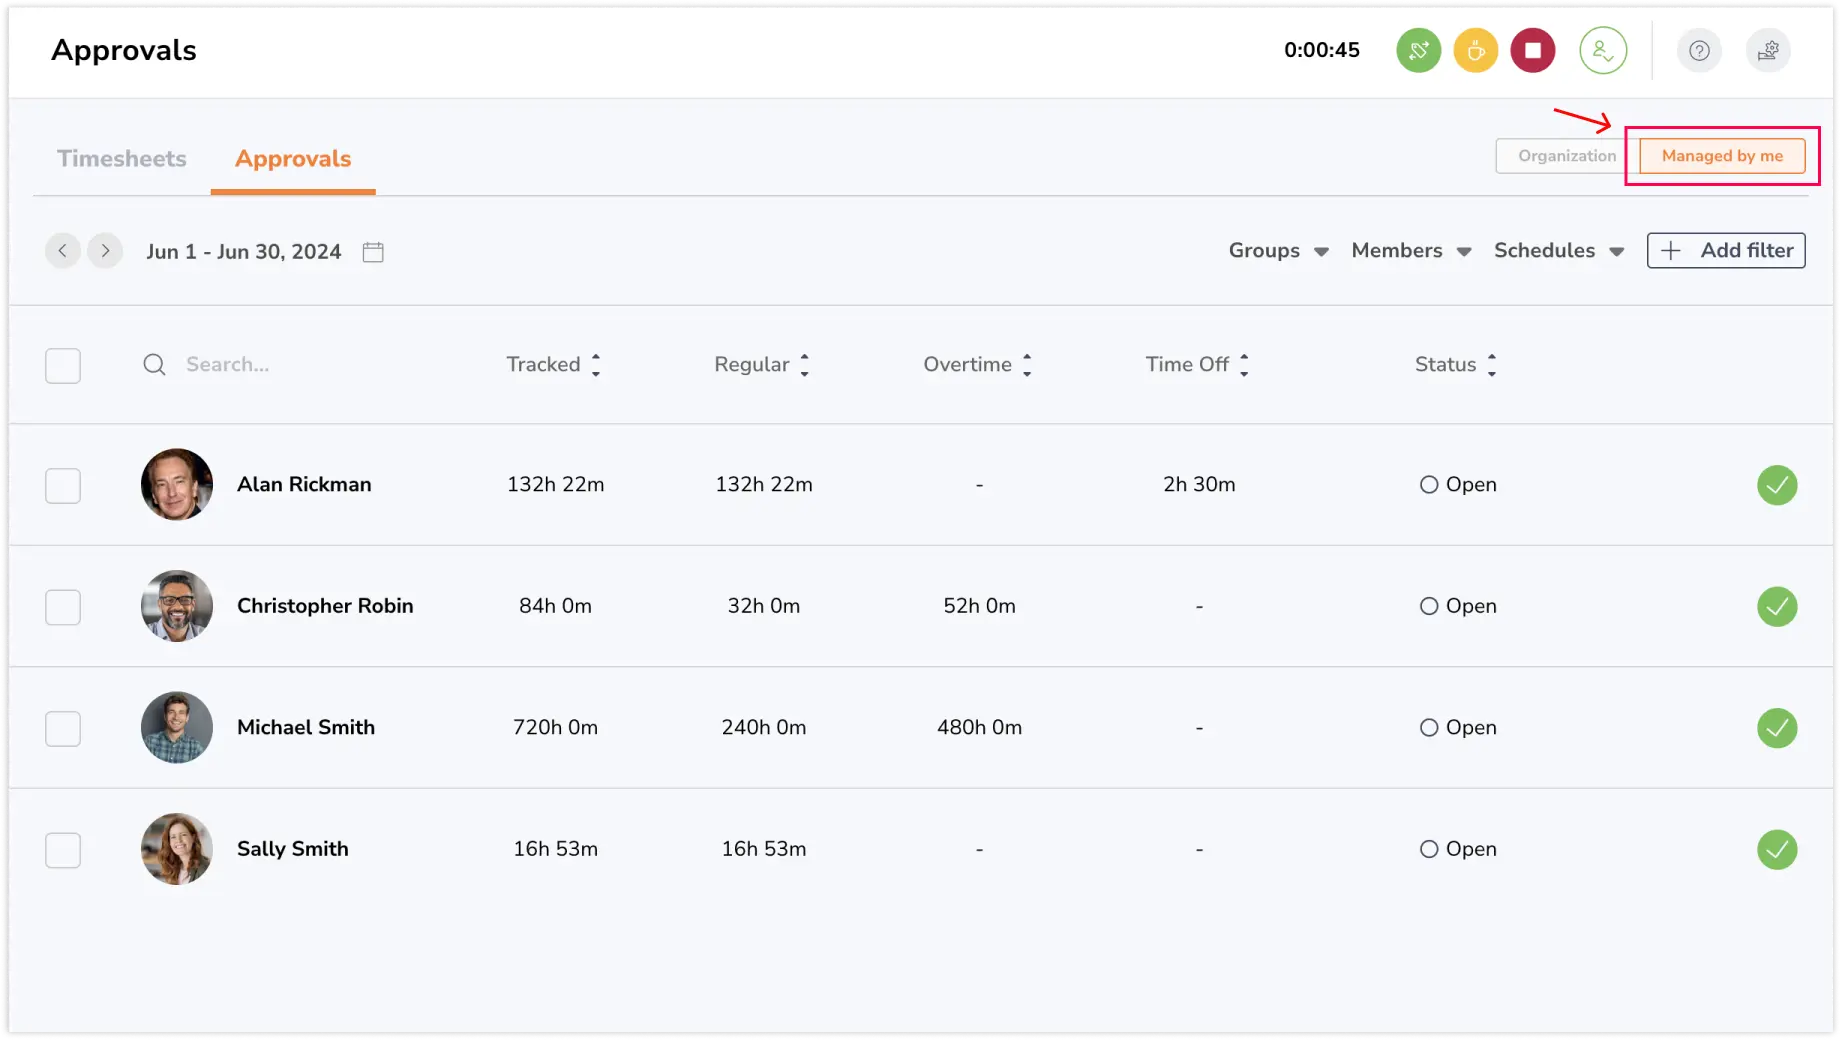Click the 720h 0m tracked value
The height and width of the screenshot is (1040, 1841).
pyautogui.click(x=555, y=728)
